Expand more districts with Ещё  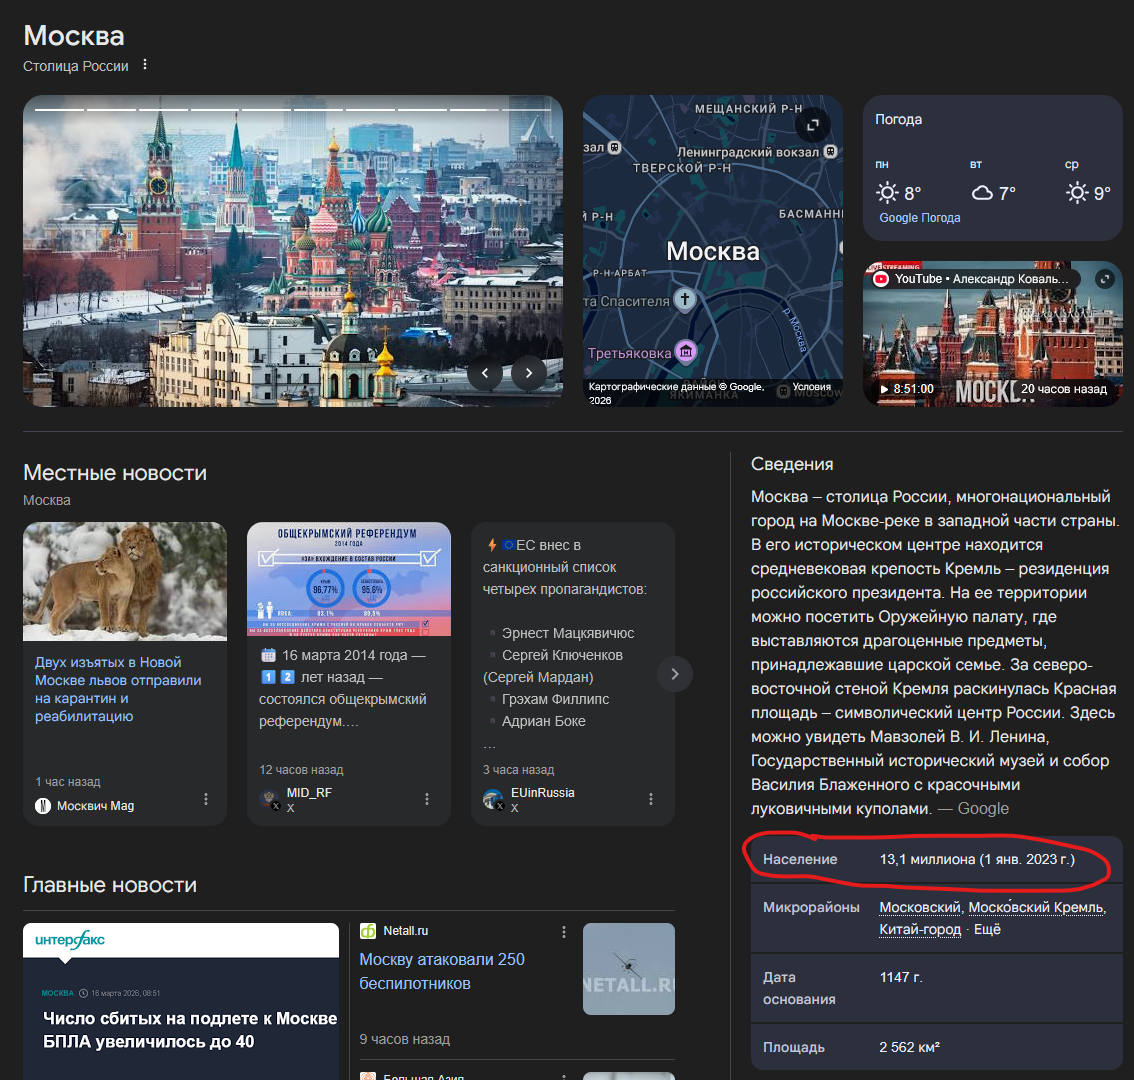click(x=987, y=930)
